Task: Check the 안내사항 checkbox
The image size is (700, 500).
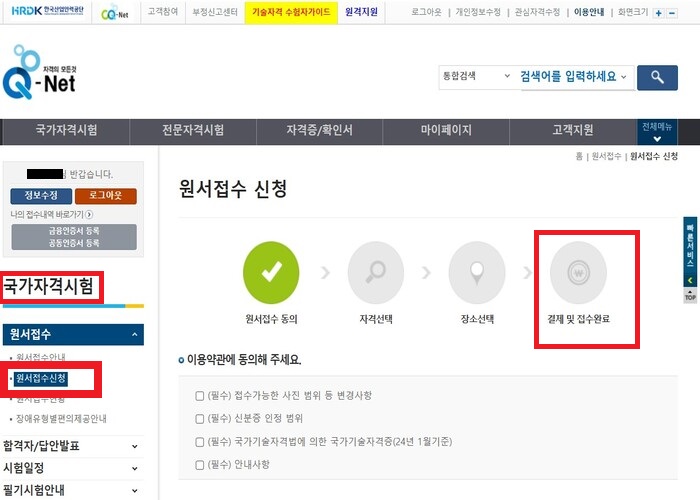Action: pyautogui.click(x=200, y=465)
